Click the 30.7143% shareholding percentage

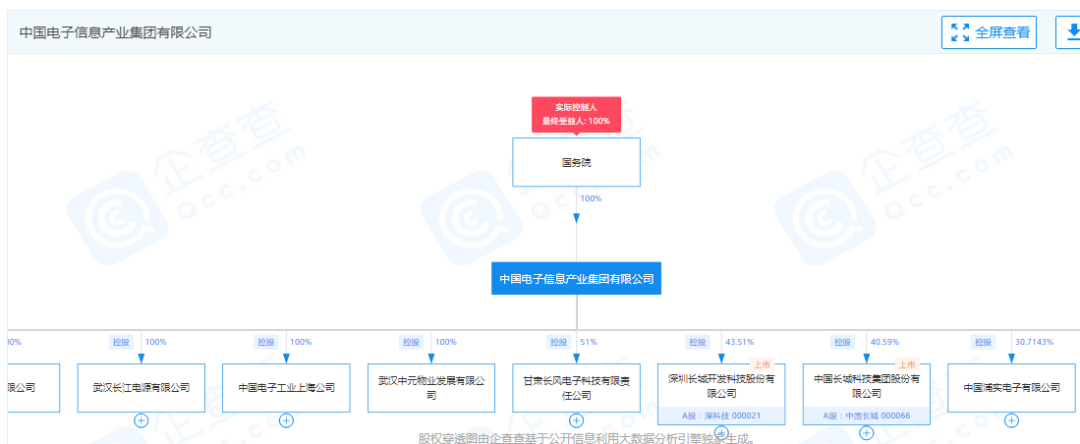1034,341
